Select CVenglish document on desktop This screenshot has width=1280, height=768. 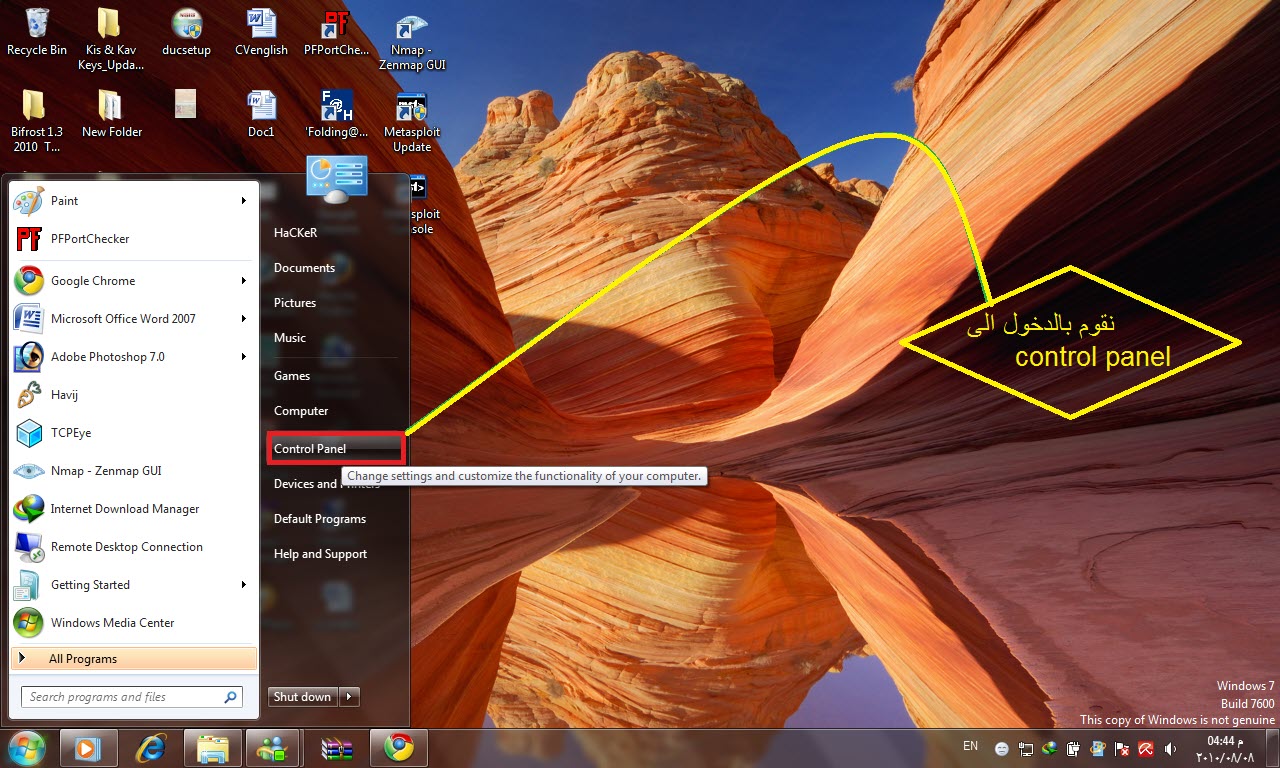(x=261, y=32)
